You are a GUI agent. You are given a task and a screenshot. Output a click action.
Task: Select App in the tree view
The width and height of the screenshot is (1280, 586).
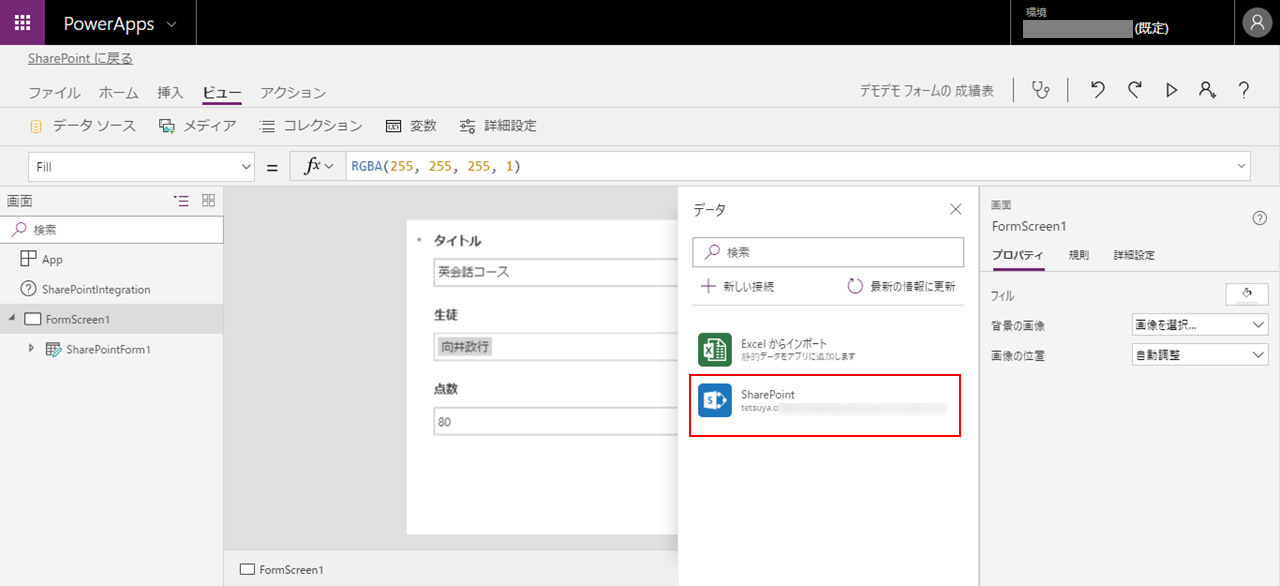pos(52,259)
